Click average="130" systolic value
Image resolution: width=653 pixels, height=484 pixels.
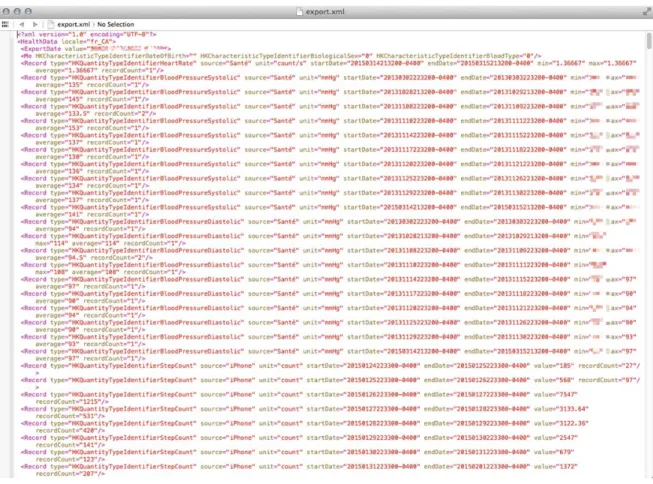click(x=59, y=157)
